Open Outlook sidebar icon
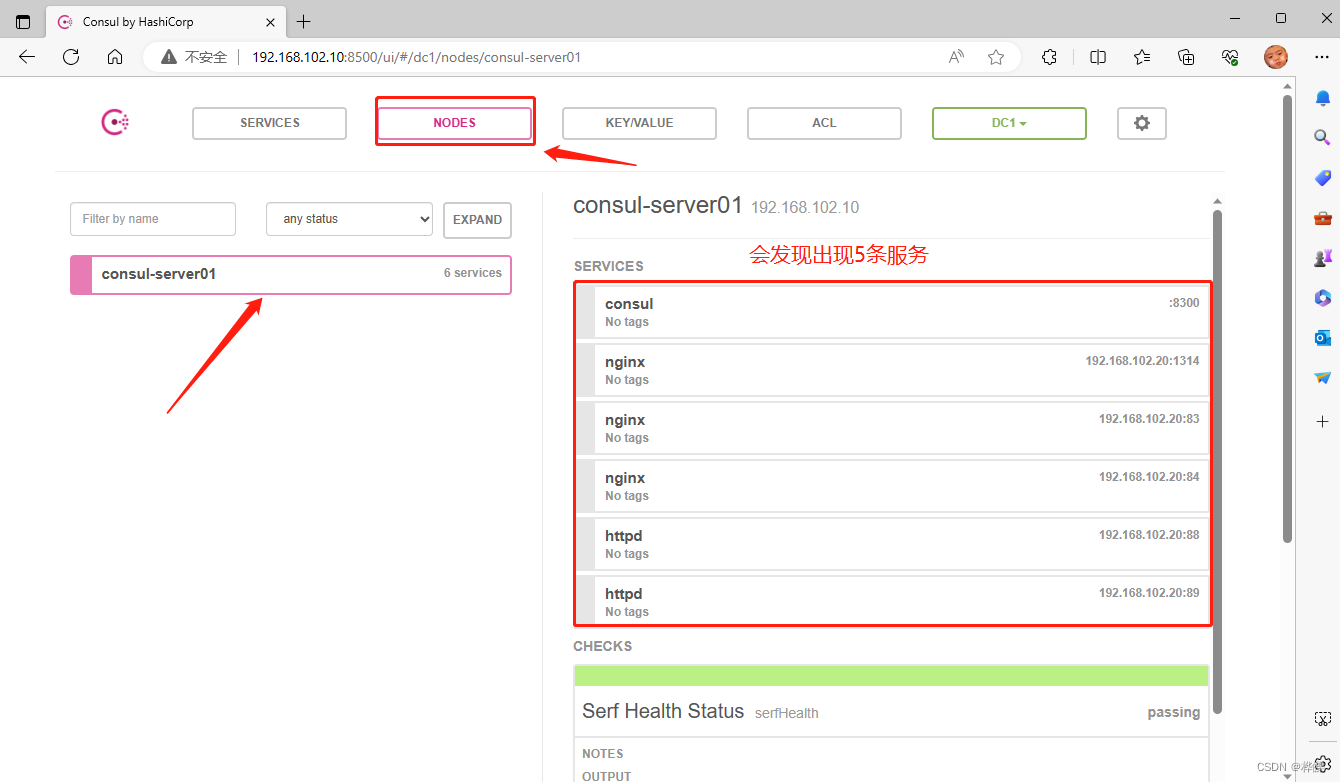The width and height of the screenshot is (1340, 782). 1322,338
